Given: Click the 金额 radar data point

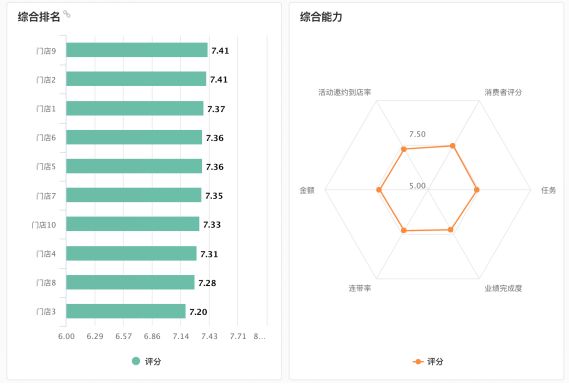Looking at the screenshot, I should 379,190.
